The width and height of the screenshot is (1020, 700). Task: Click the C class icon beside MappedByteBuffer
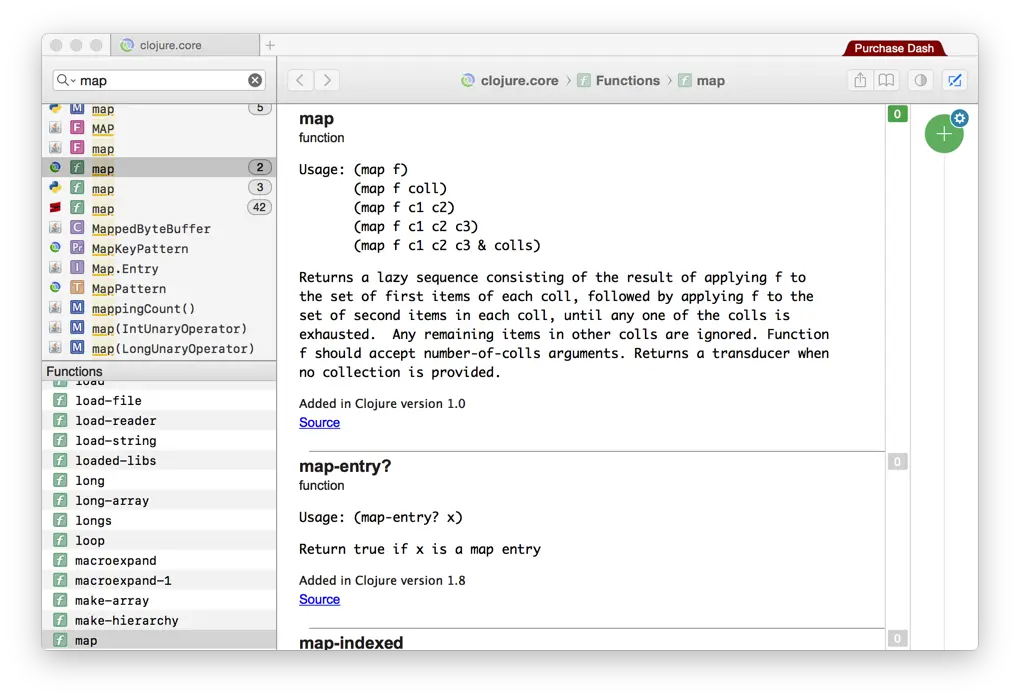pos(77,228)
